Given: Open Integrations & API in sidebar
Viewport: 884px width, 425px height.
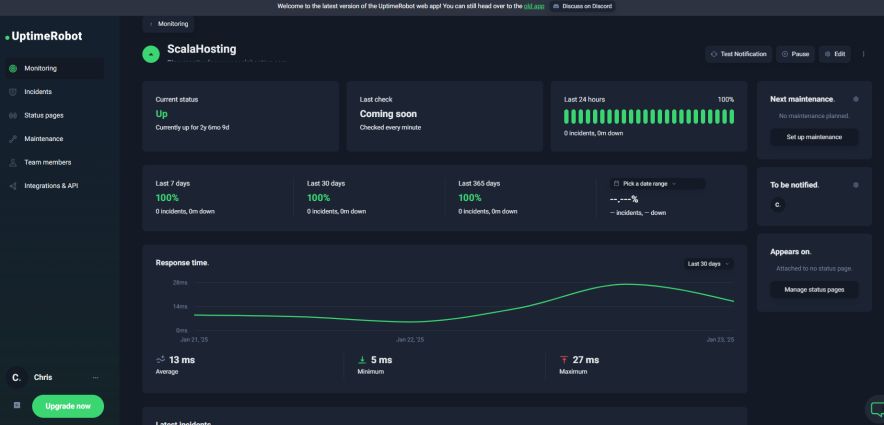Looking at the screenshot, I should (50, 186).
